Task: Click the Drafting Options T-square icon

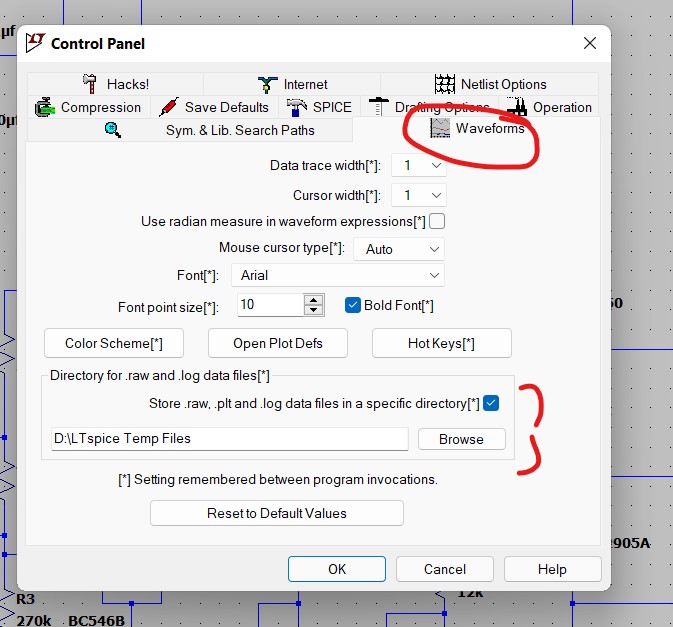Action: point(378,107)
